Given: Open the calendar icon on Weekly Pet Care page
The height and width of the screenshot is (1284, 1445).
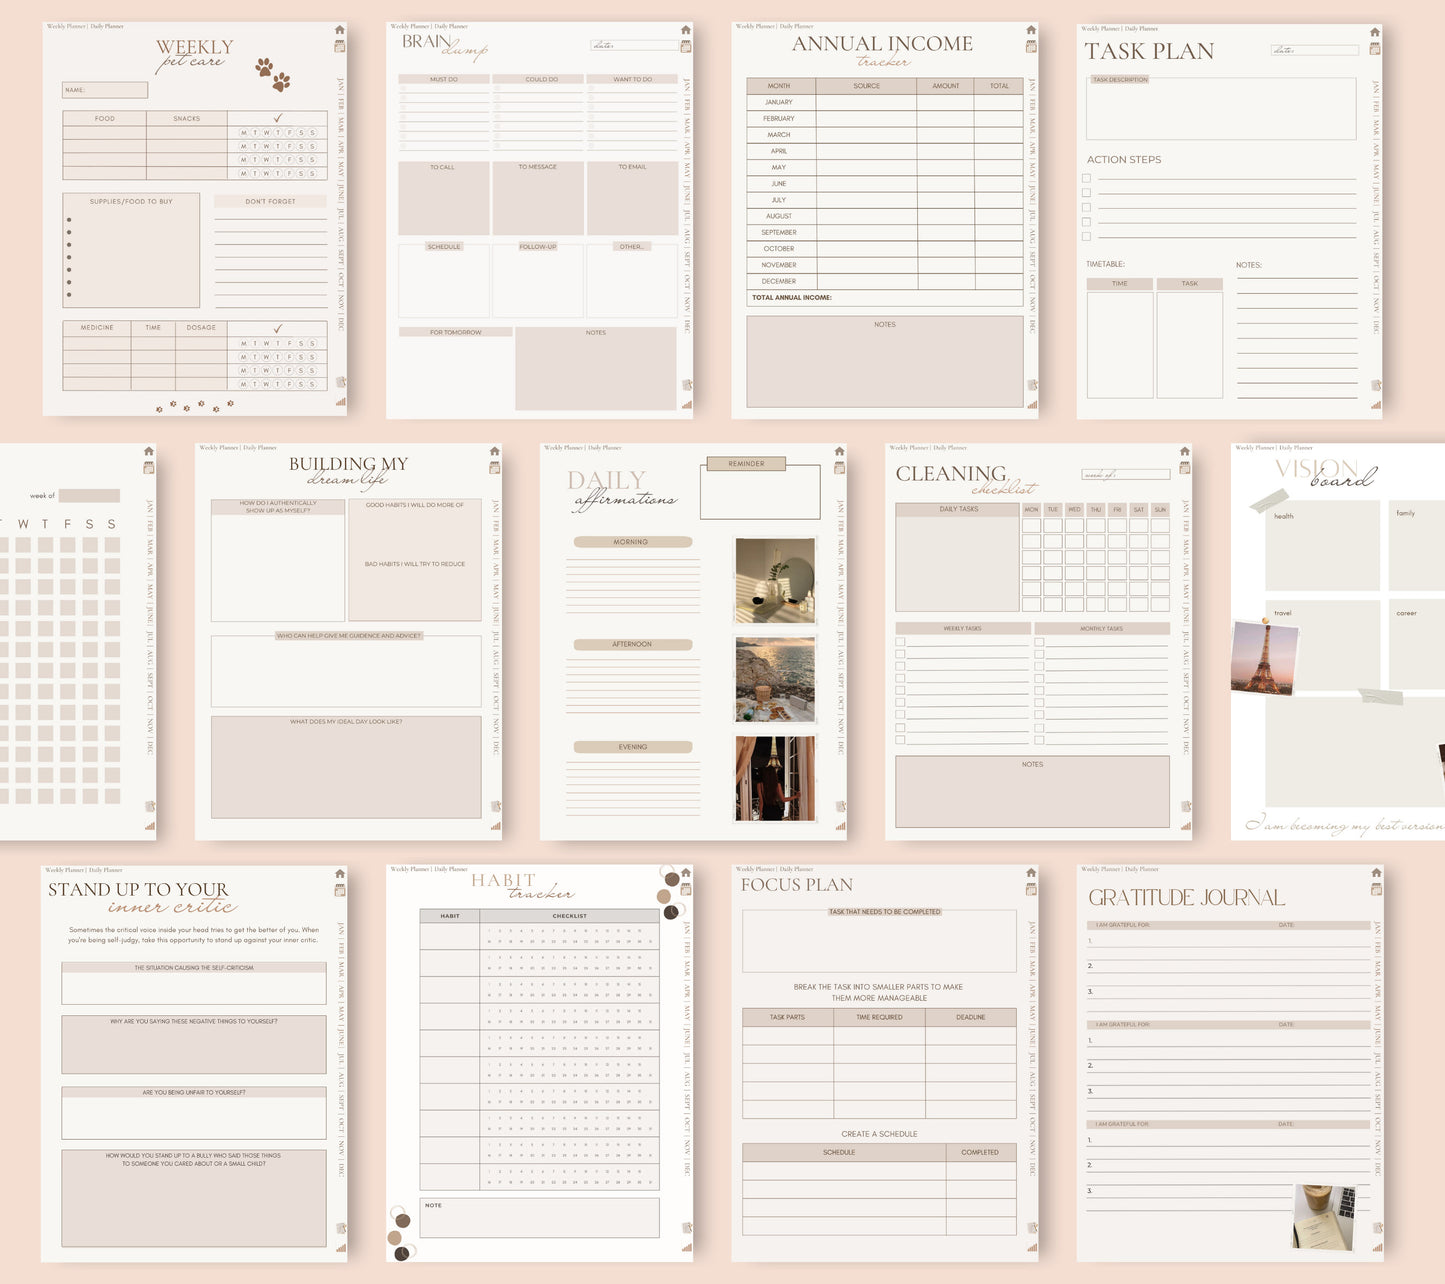Looking at the screenshot, I should pyautogui.click(x=340, y=46).
